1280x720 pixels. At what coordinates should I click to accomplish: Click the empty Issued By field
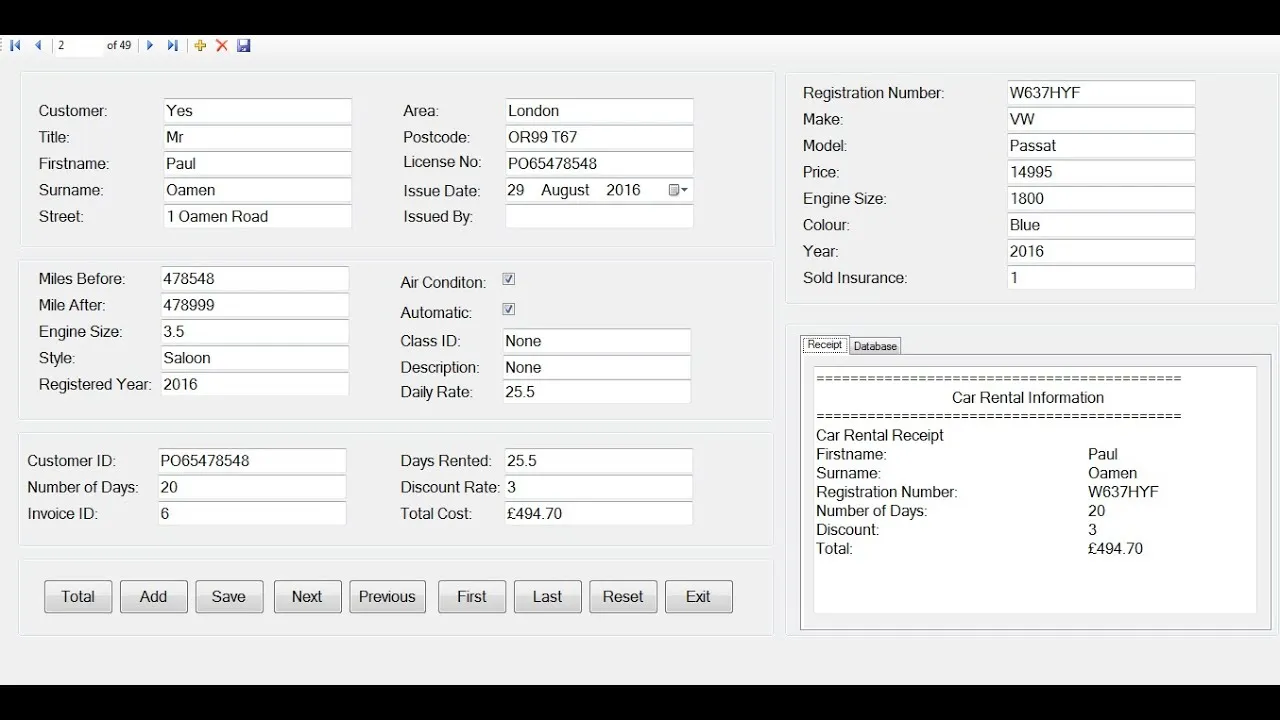(599, 216)
